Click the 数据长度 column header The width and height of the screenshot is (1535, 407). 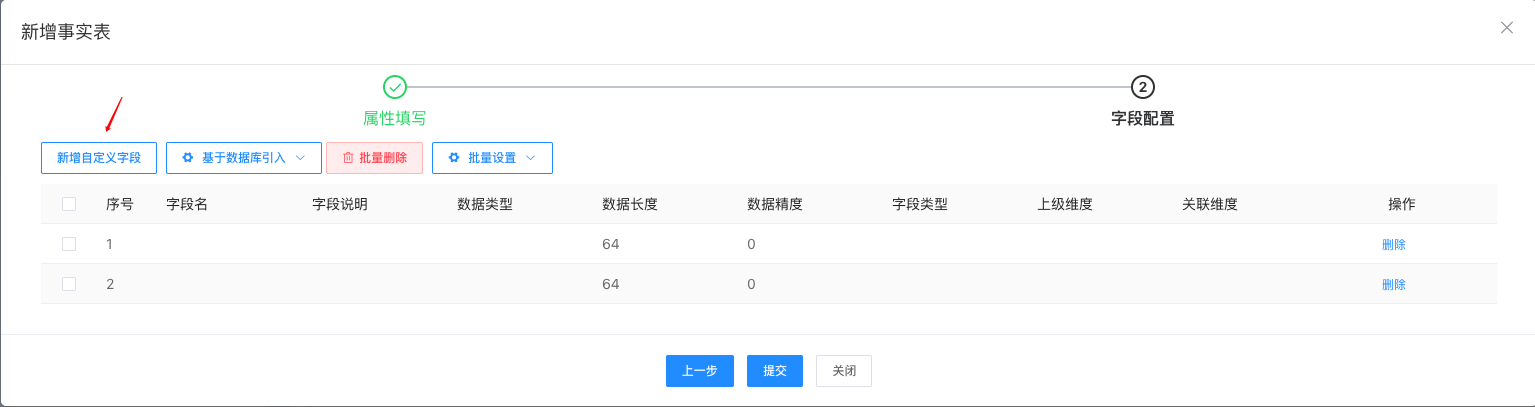630,204
